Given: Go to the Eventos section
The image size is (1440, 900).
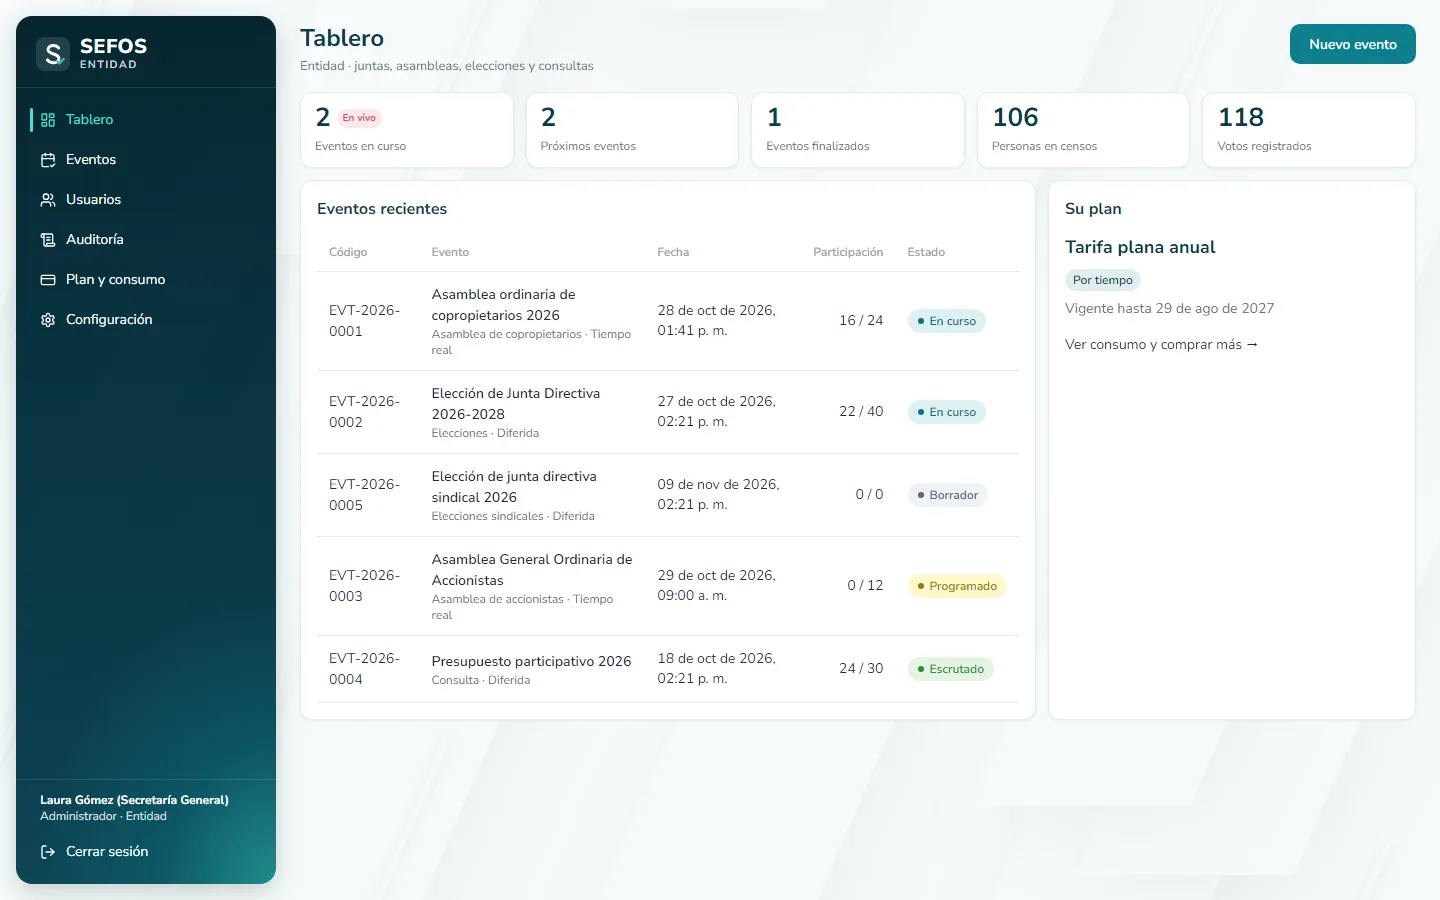Looking at the screenshot, I should (146, 160).
